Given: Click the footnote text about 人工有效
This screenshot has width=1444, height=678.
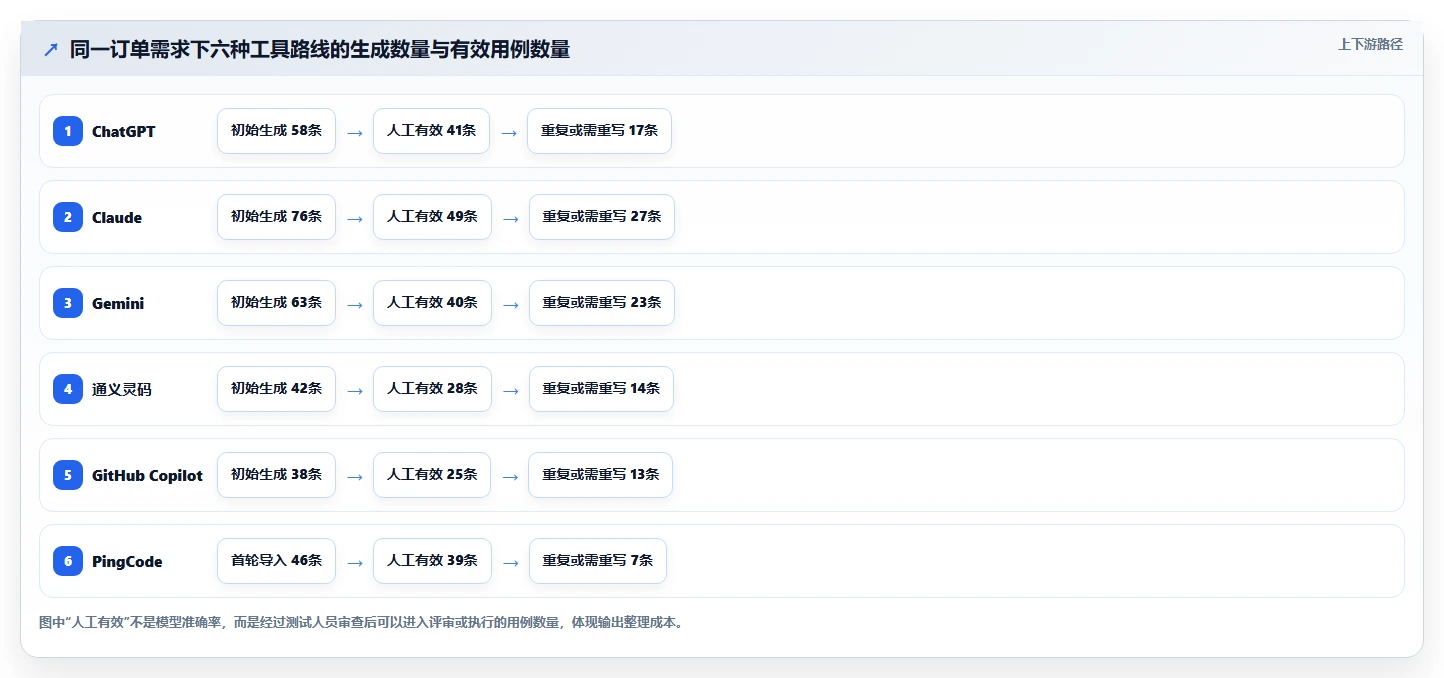Looking at the screenshot, I should click(x=361, y=622).
